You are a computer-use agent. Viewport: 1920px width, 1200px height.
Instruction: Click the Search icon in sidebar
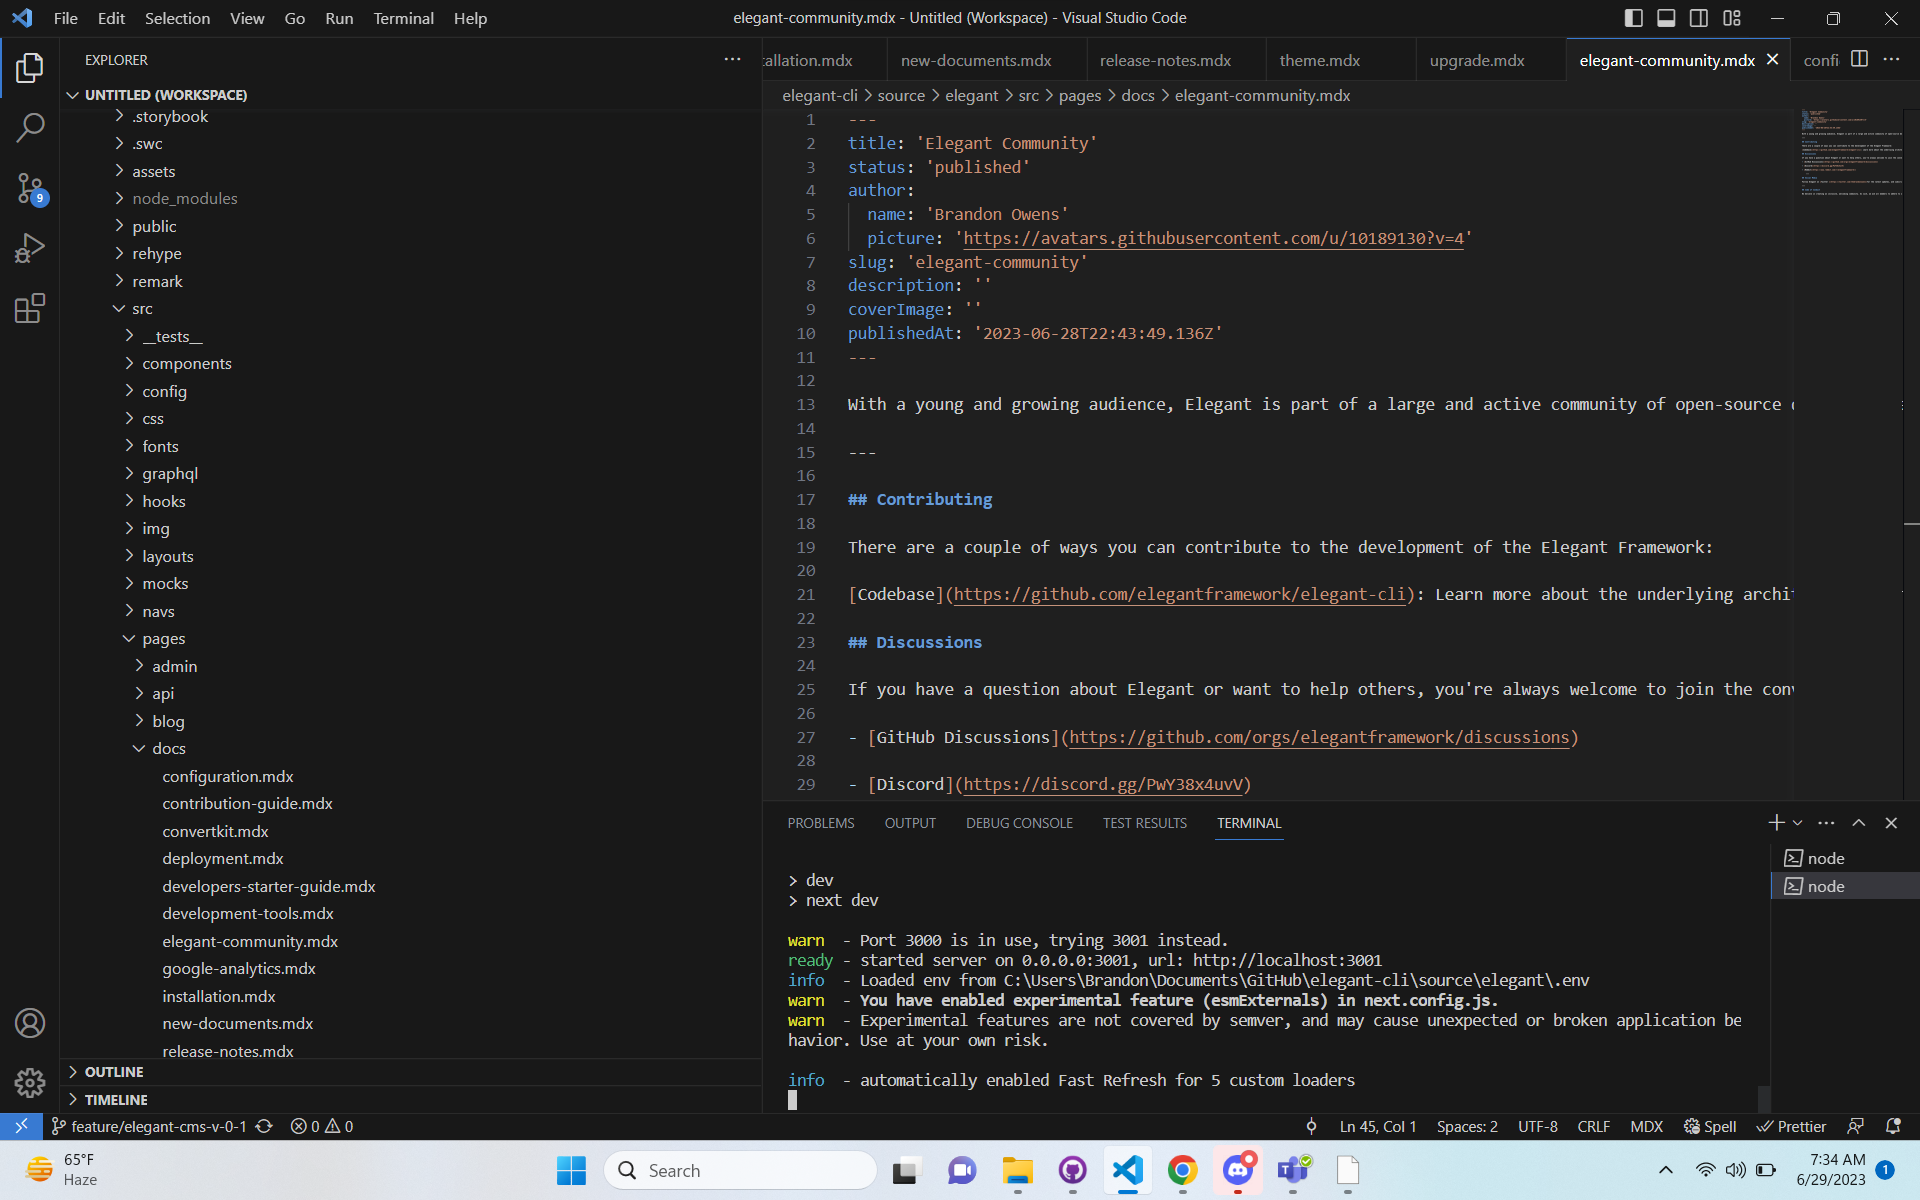coord(30,126)
